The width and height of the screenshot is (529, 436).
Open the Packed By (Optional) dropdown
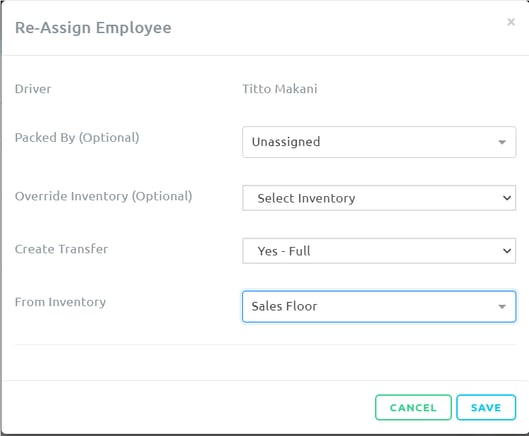379,142
